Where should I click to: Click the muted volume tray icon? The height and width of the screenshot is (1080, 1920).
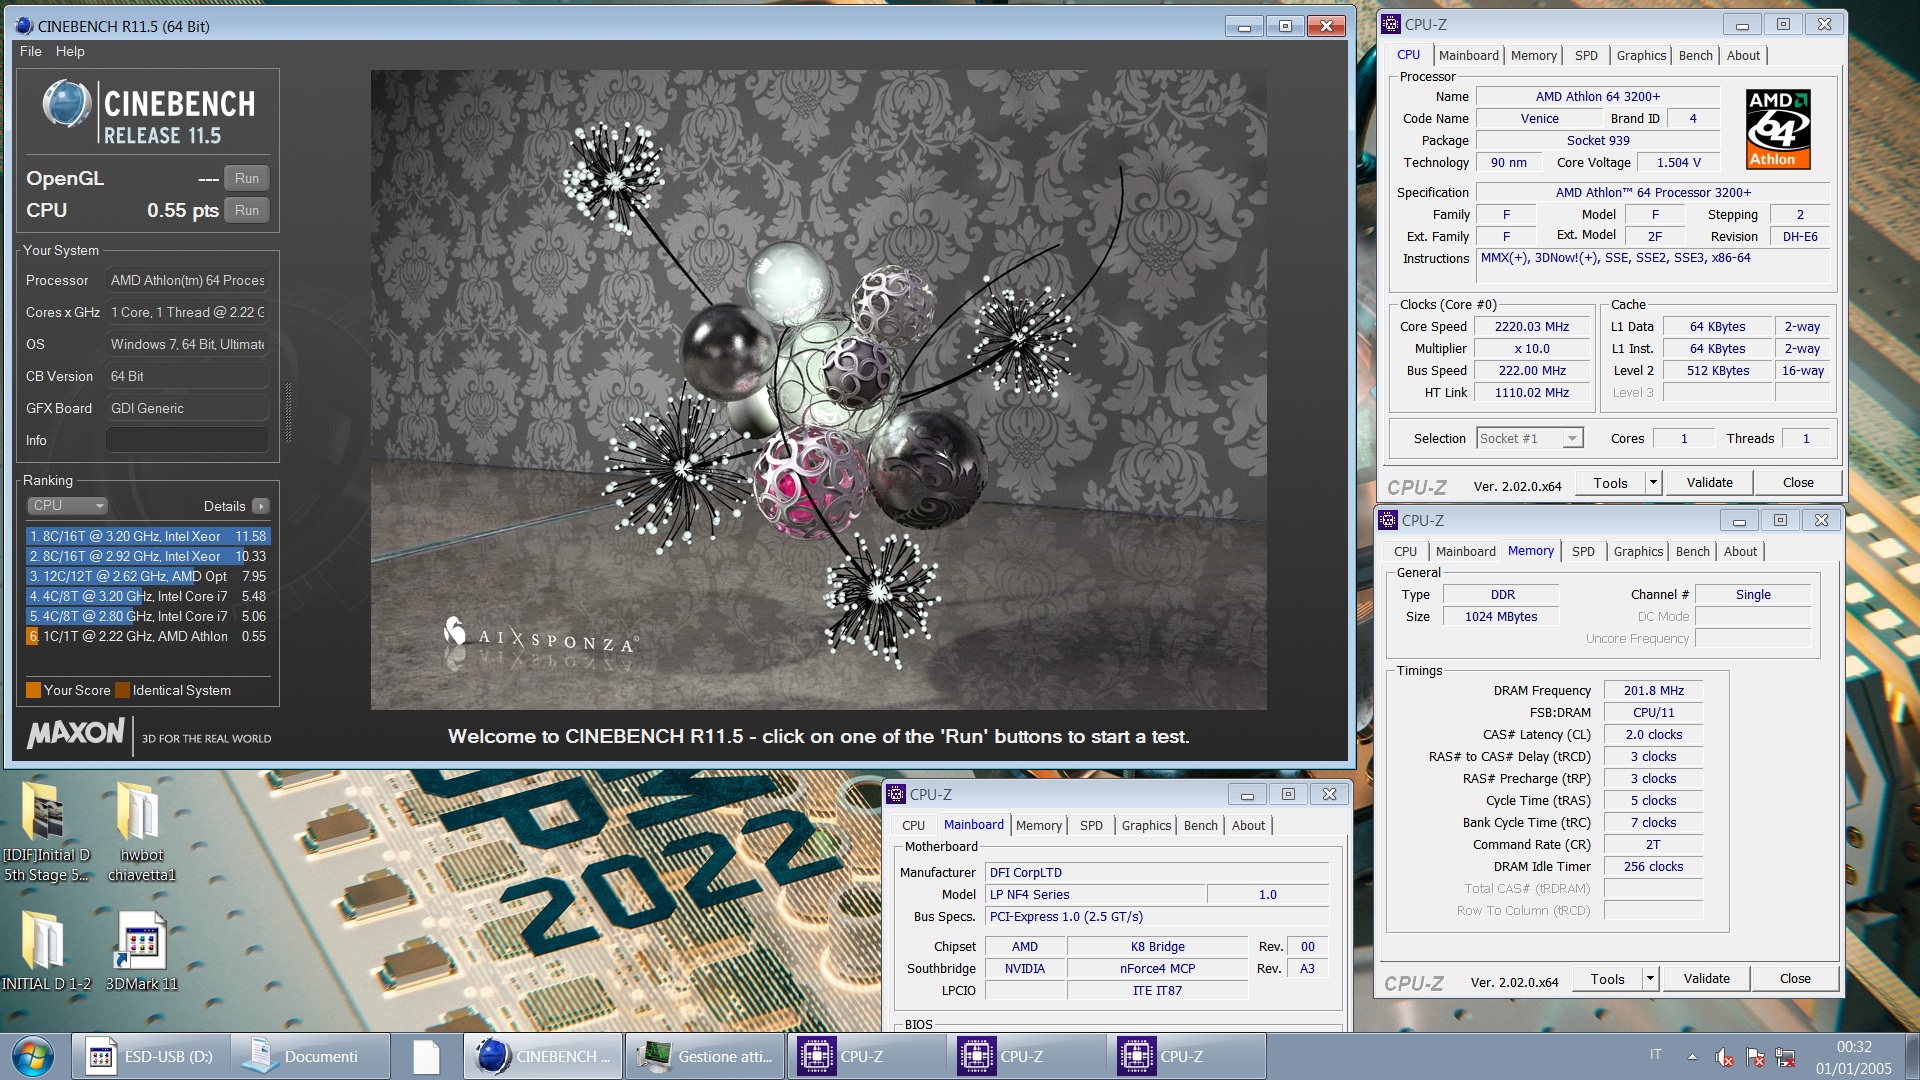pyautogui.click(x=1724, y=1057)
